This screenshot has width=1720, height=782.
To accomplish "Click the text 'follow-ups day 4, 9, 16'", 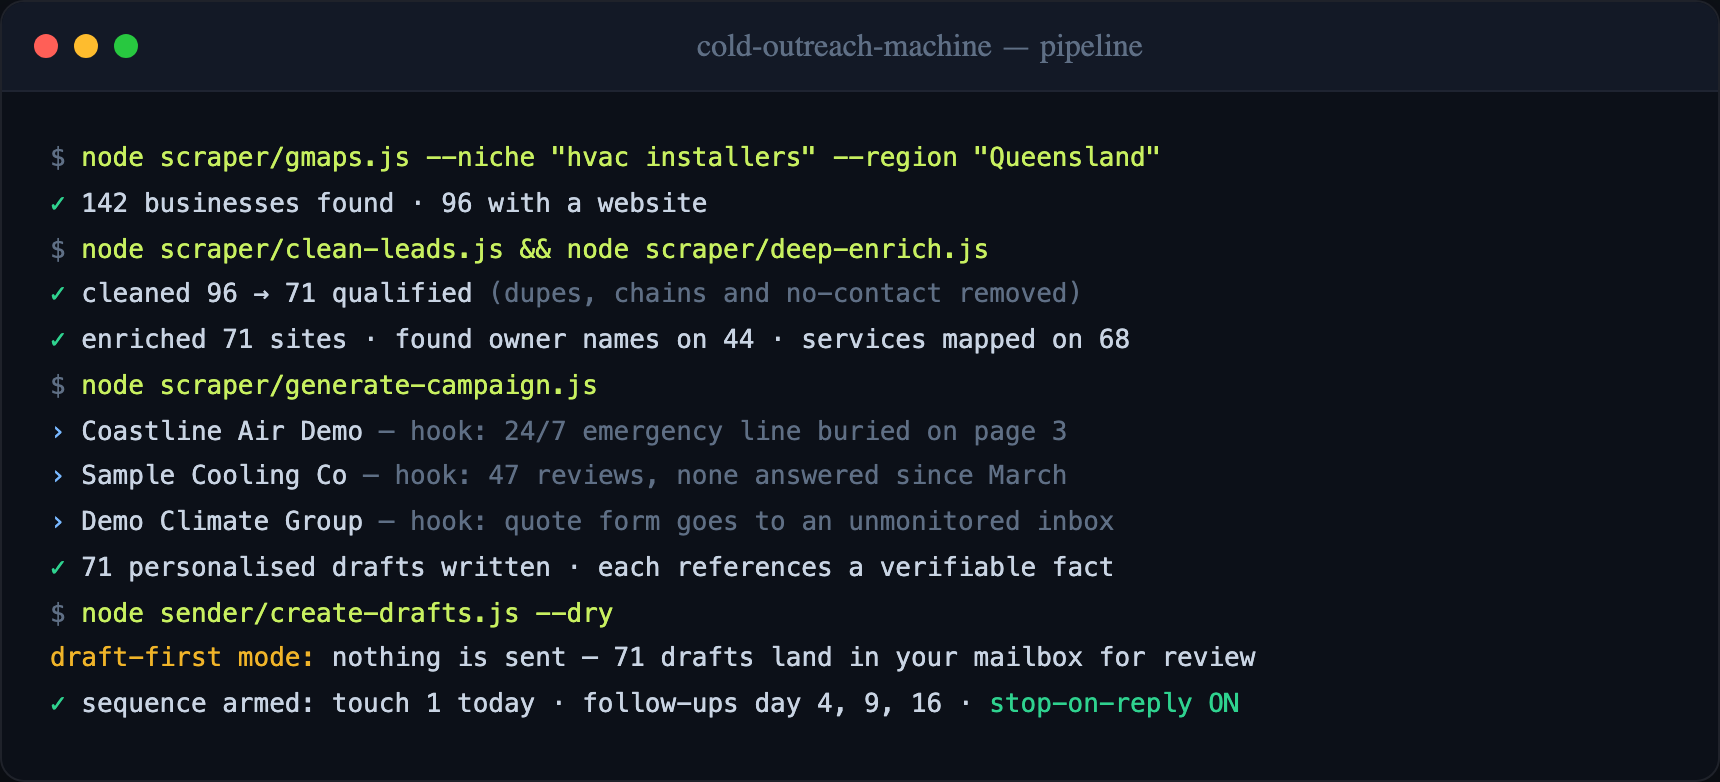I will click(762, 703).
